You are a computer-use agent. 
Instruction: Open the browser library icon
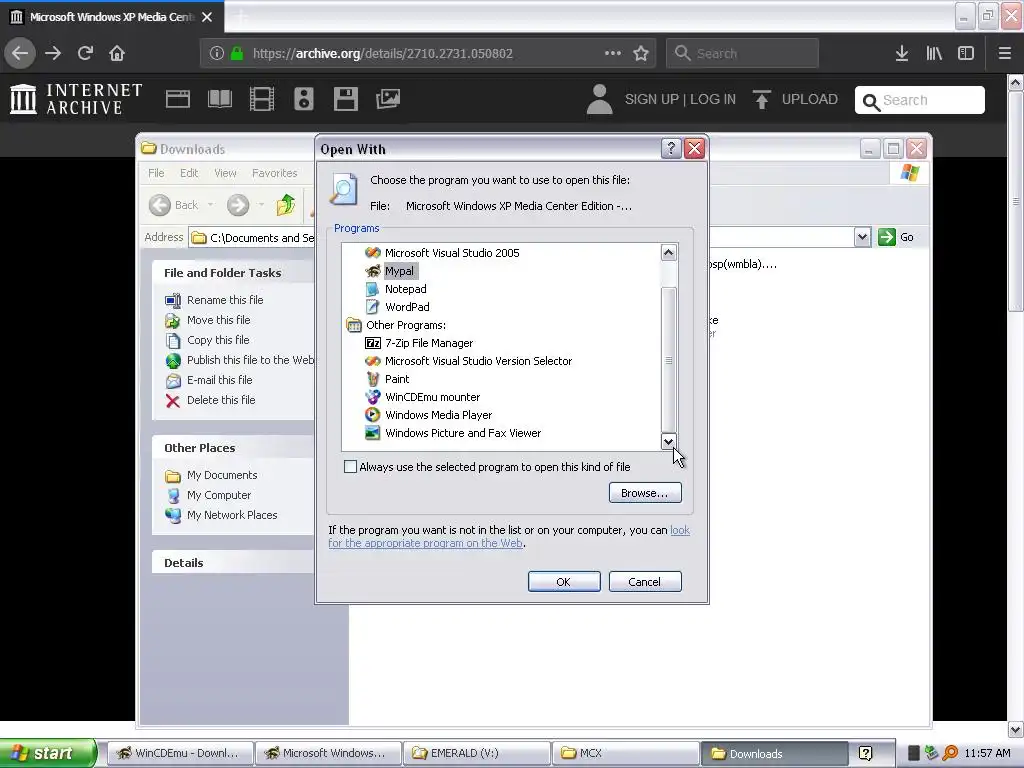tap(934, 54)
